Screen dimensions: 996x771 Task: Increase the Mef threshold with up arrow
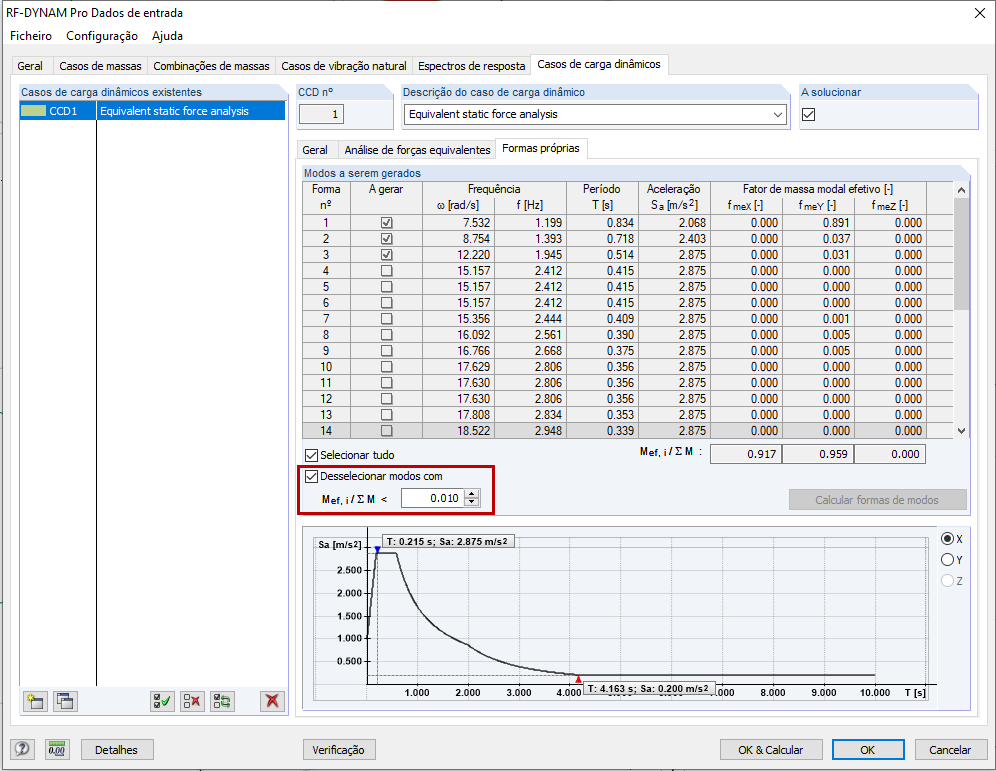[x=471, y=494]
